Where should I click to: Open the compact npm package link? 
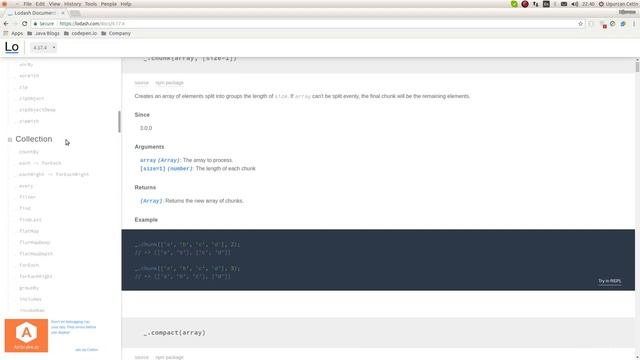[x=169, y=357]
